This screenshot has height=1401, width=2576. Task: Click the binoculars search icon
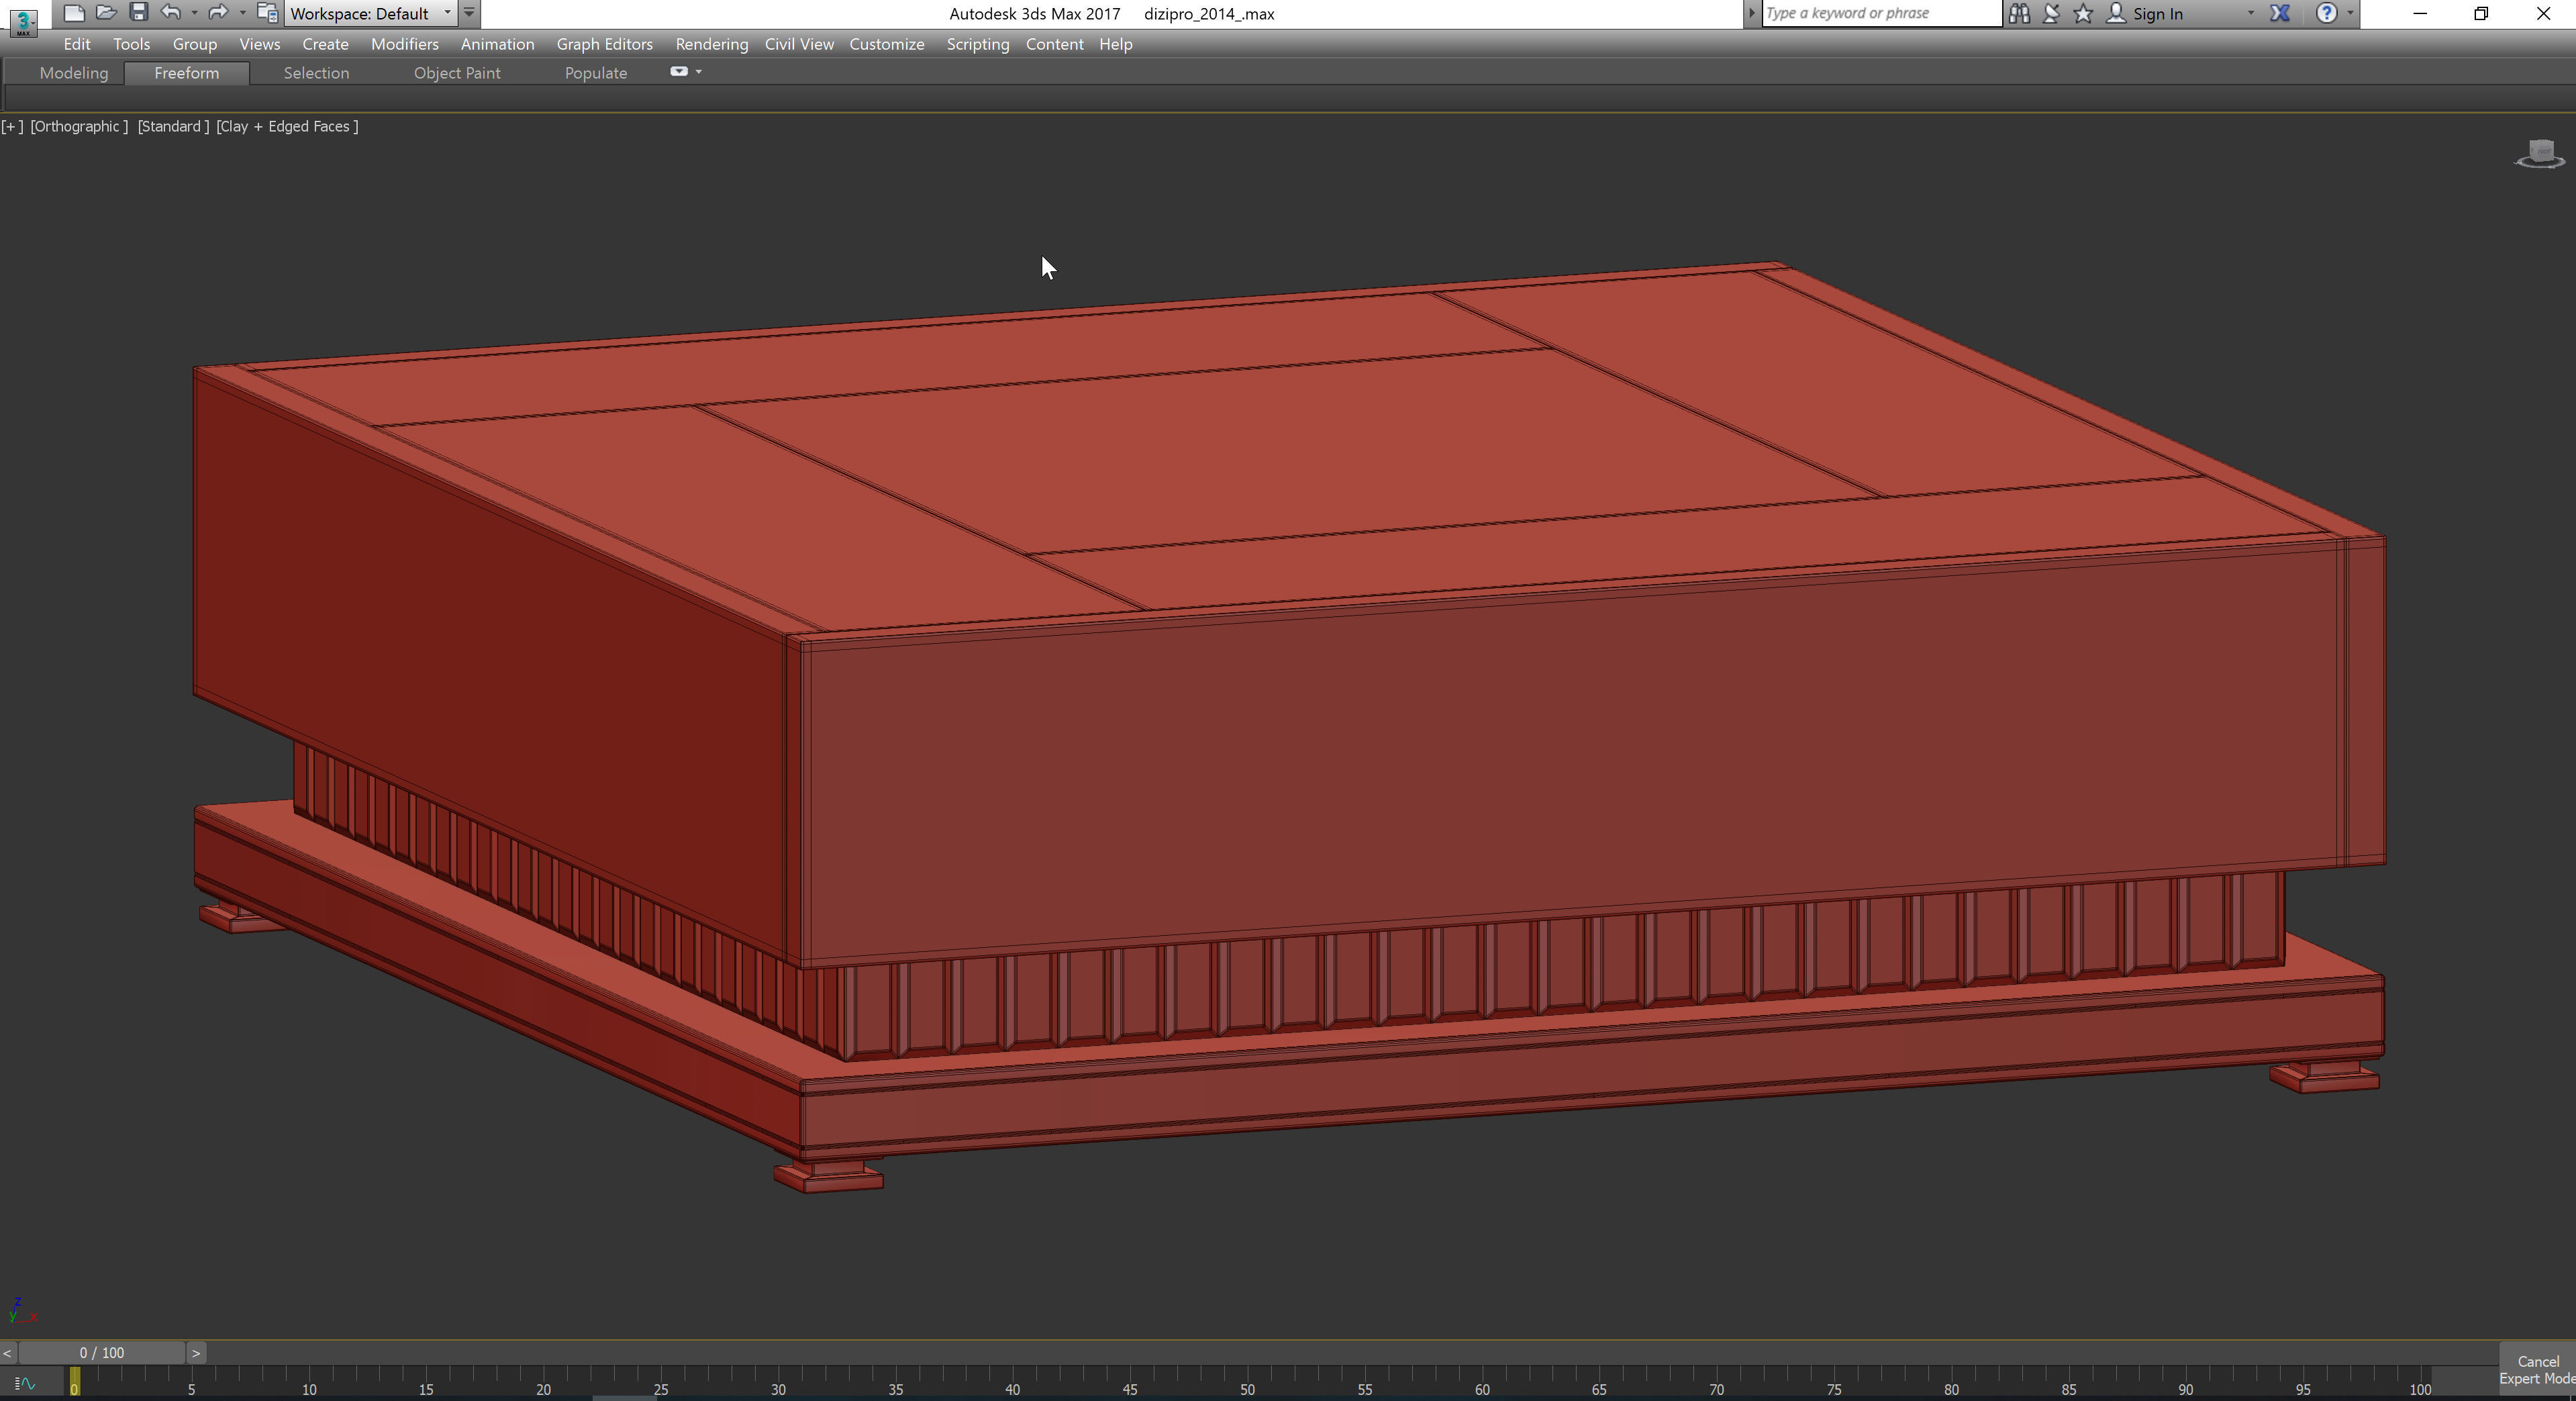click(x=2019, y=13)
